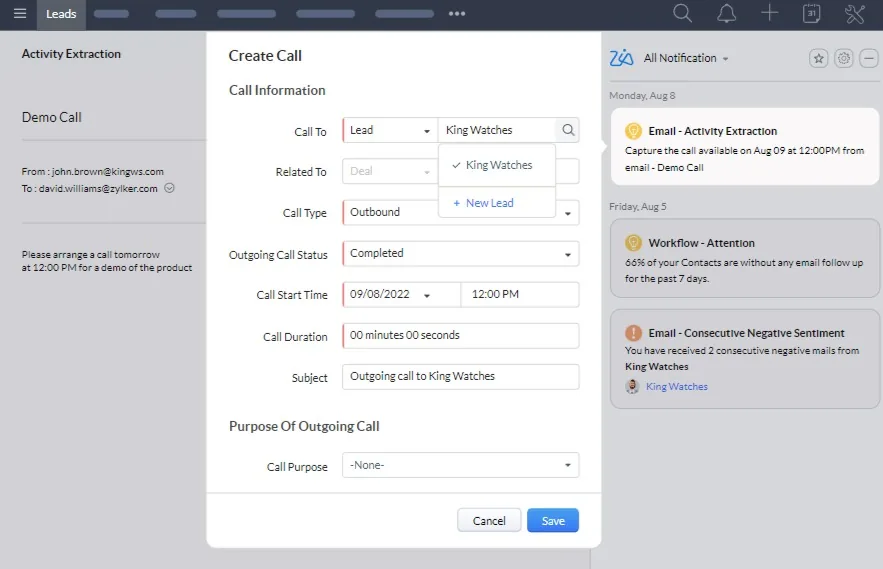Click the plus create-new icon
Viewport: 883px width, 569px height.
769,12
